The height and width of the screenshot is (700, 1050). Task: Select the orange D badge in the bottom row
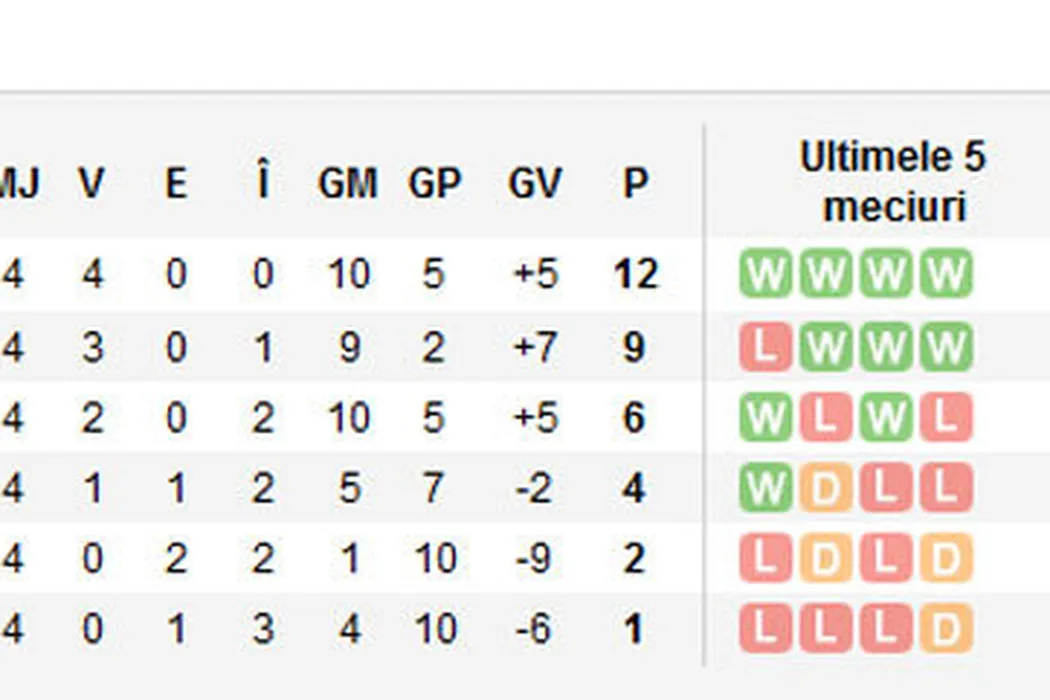pyautogui.click(x=945, y=630)
